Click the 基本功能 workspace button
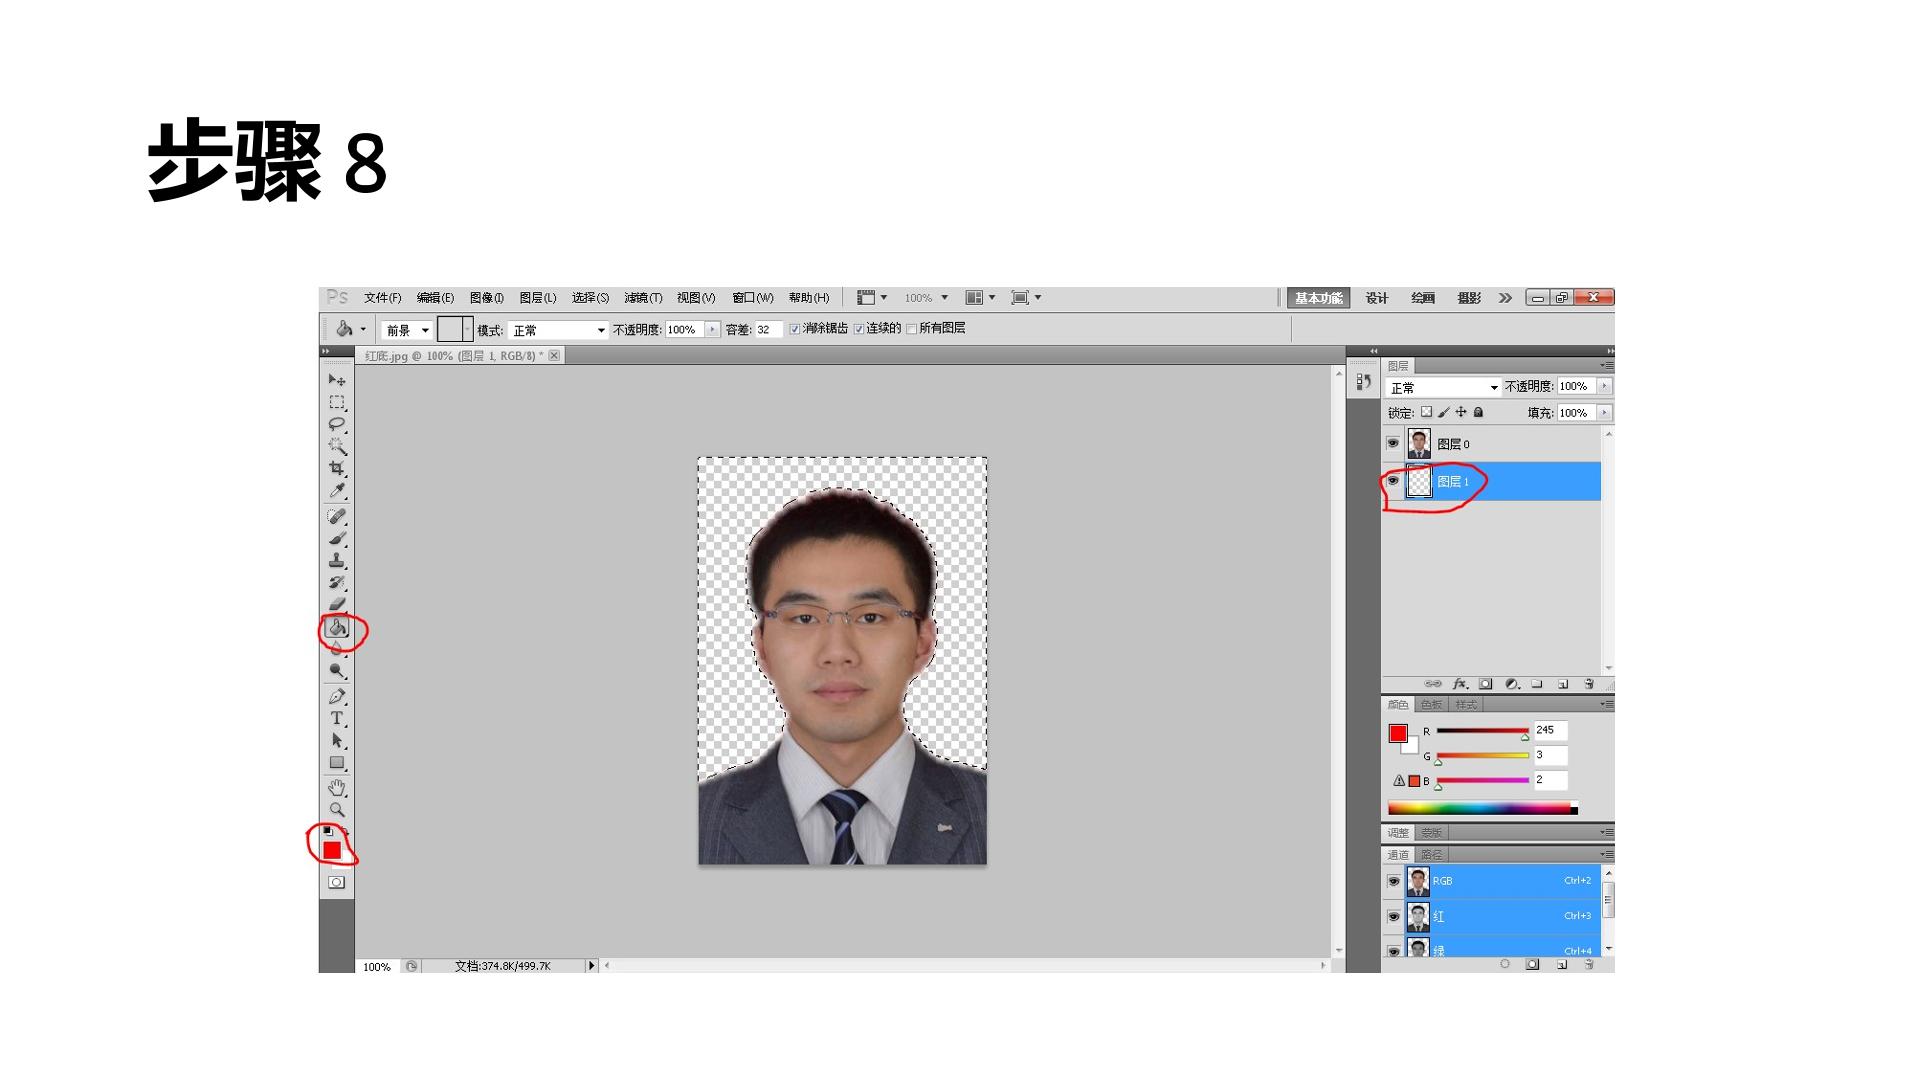This screenshot has height=1080, width=1920. tap(1318, 298)
